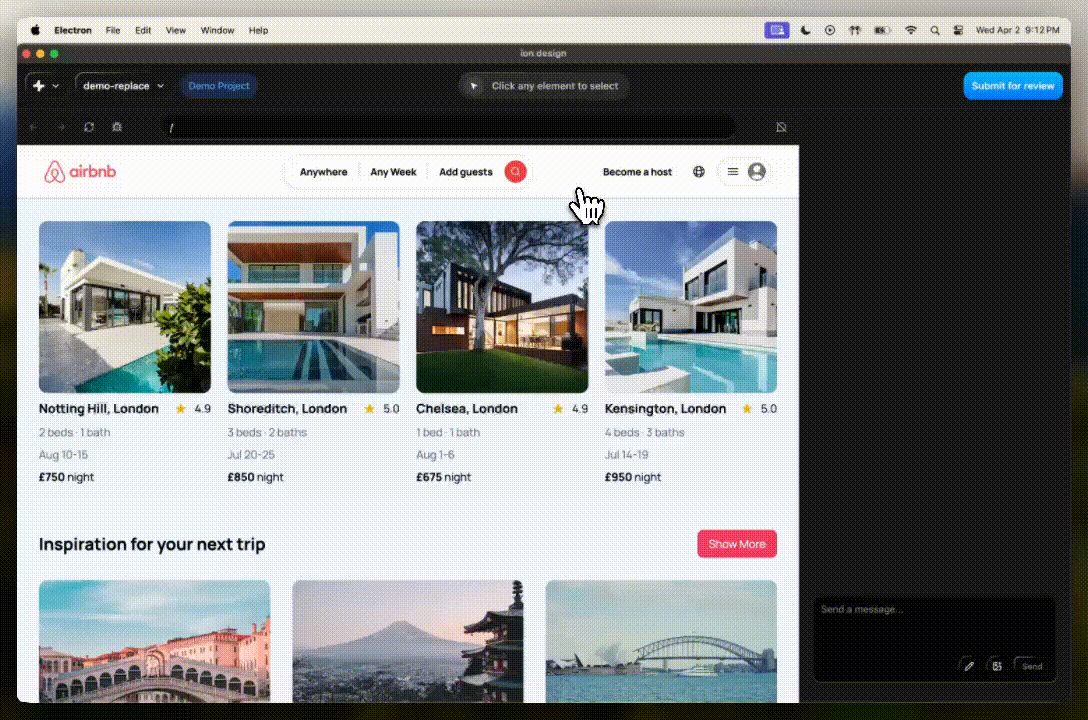Click the globe language icon
The image size is (1088, 720).
[699, 172]
